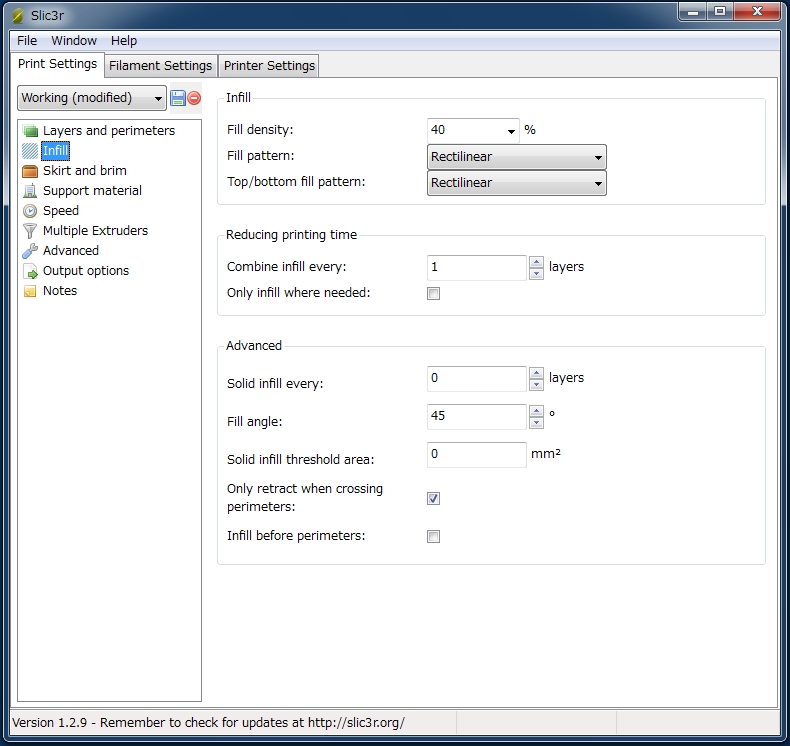Go to the Speed settings page
This screenshot has width=790, height=746.
pyautogui.click(x=61, y=211)
